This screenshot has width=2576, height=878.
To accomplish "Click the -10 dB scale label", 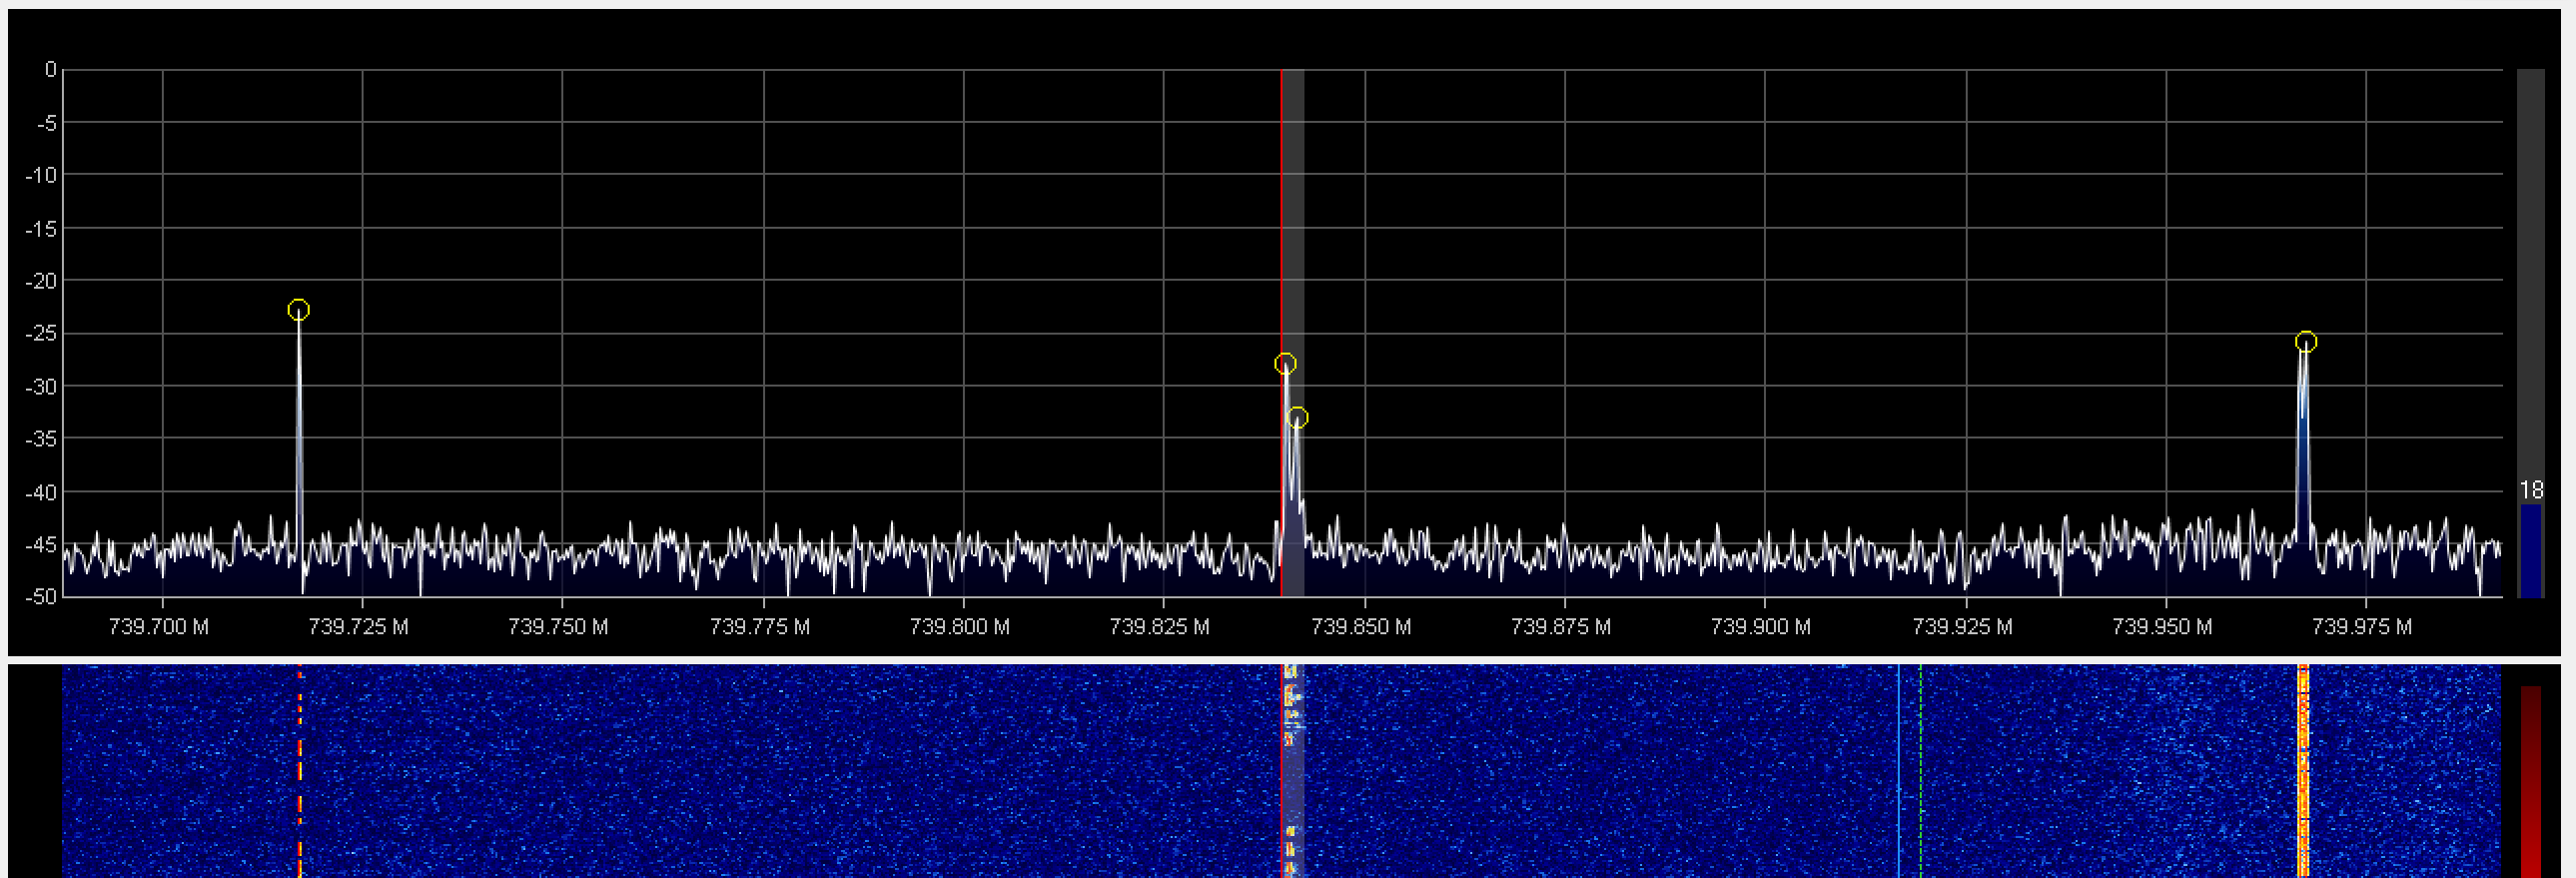I will tap(42, 175).
